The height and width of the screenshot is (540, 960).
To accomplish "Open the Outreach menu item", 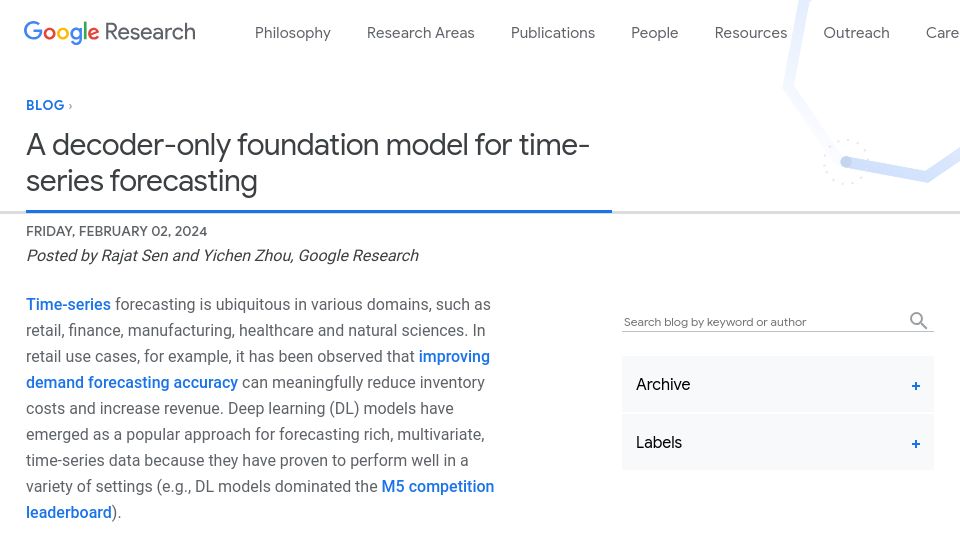I will tap(856, 33).
